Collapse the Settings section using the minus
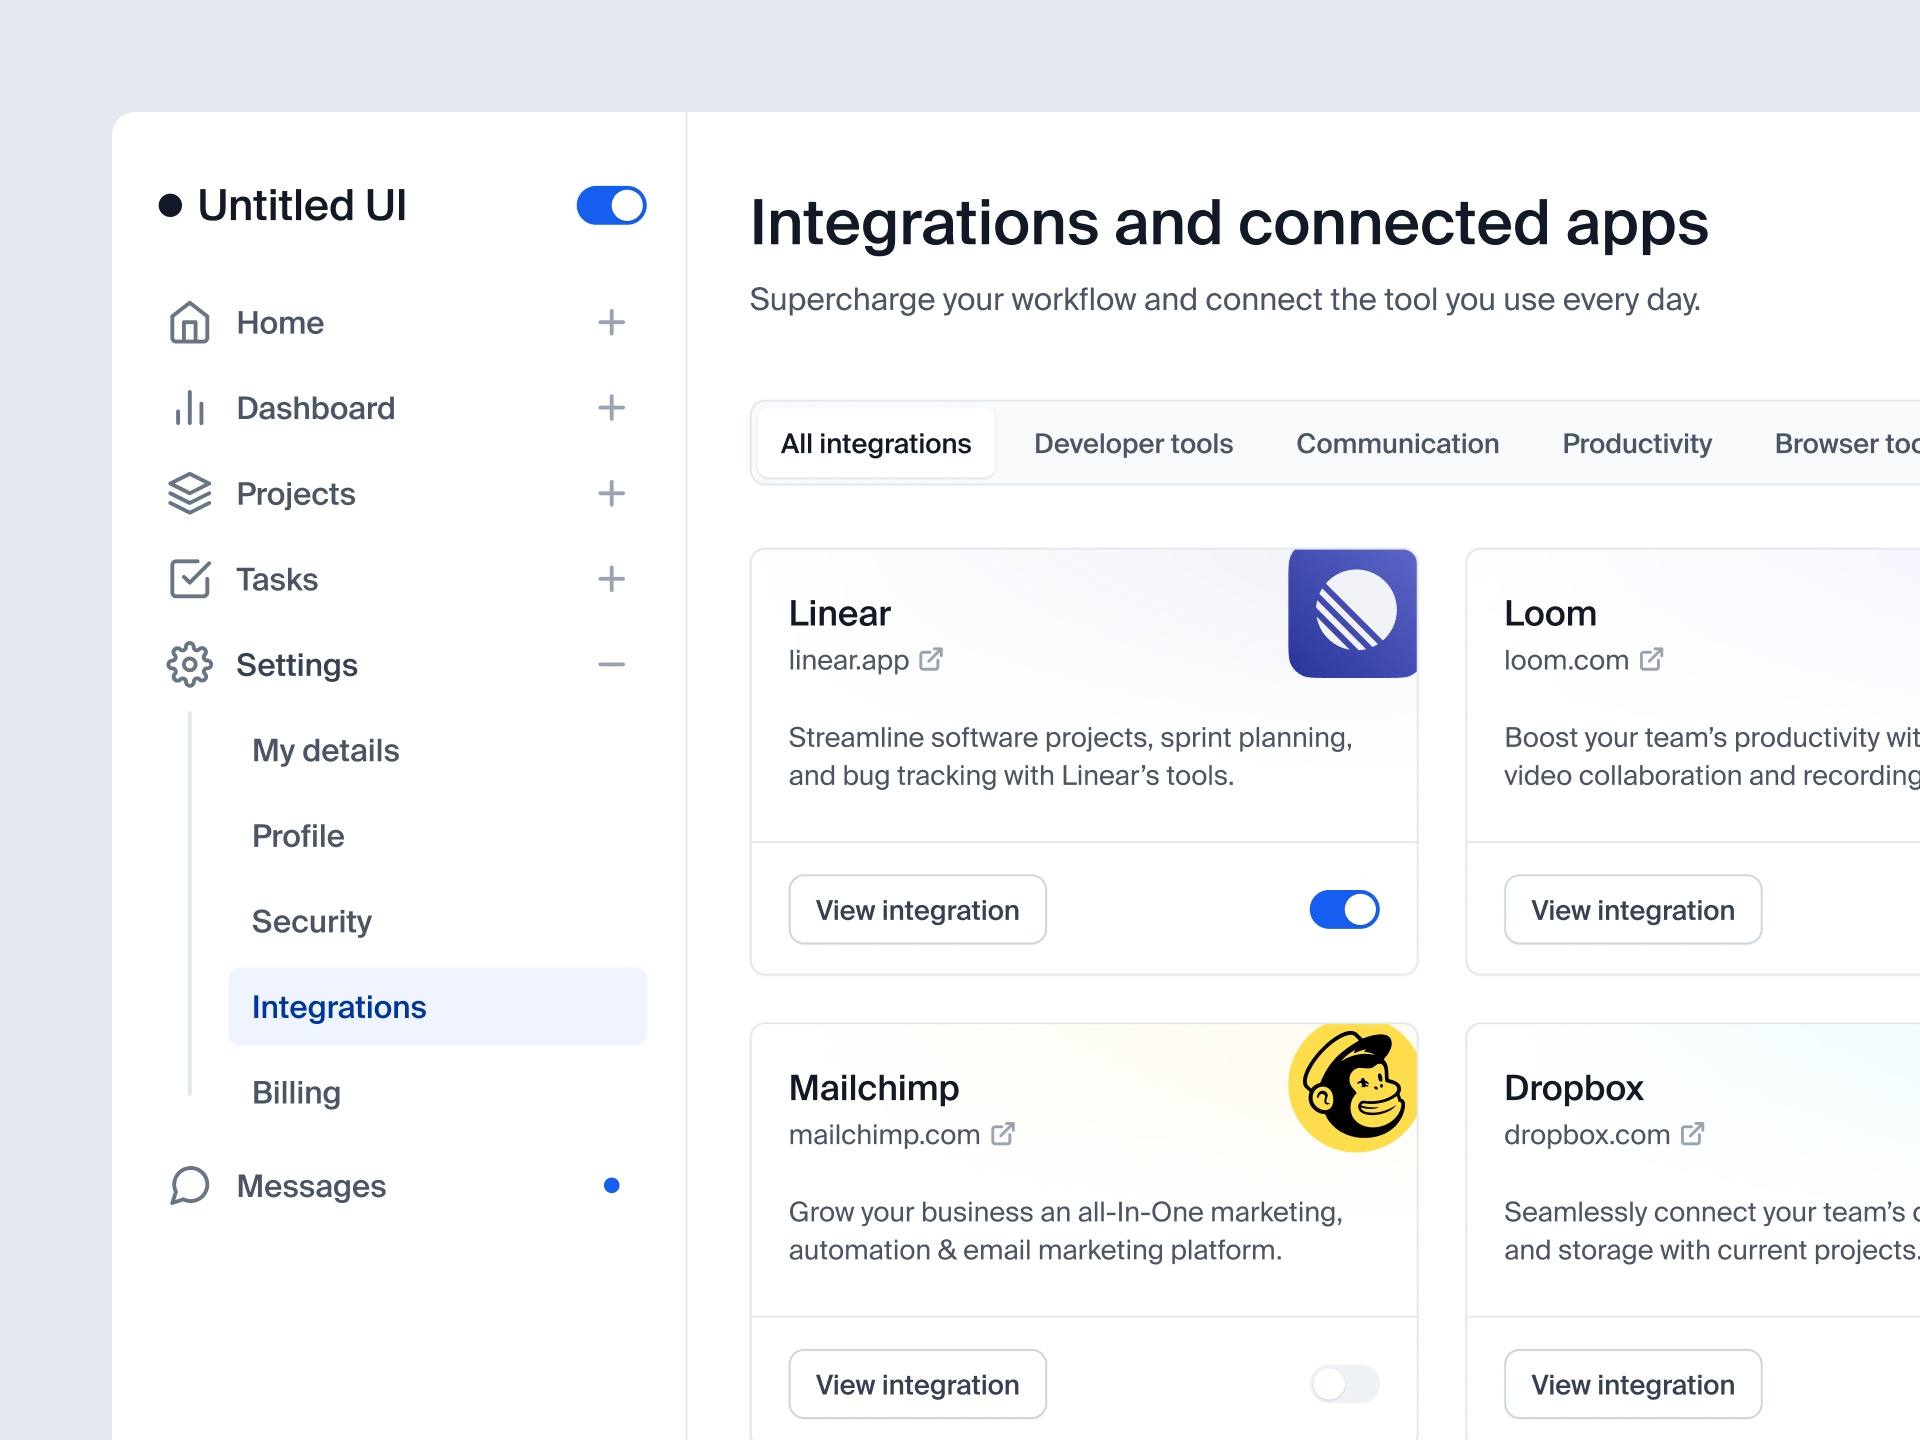 [x=611, y=664]
